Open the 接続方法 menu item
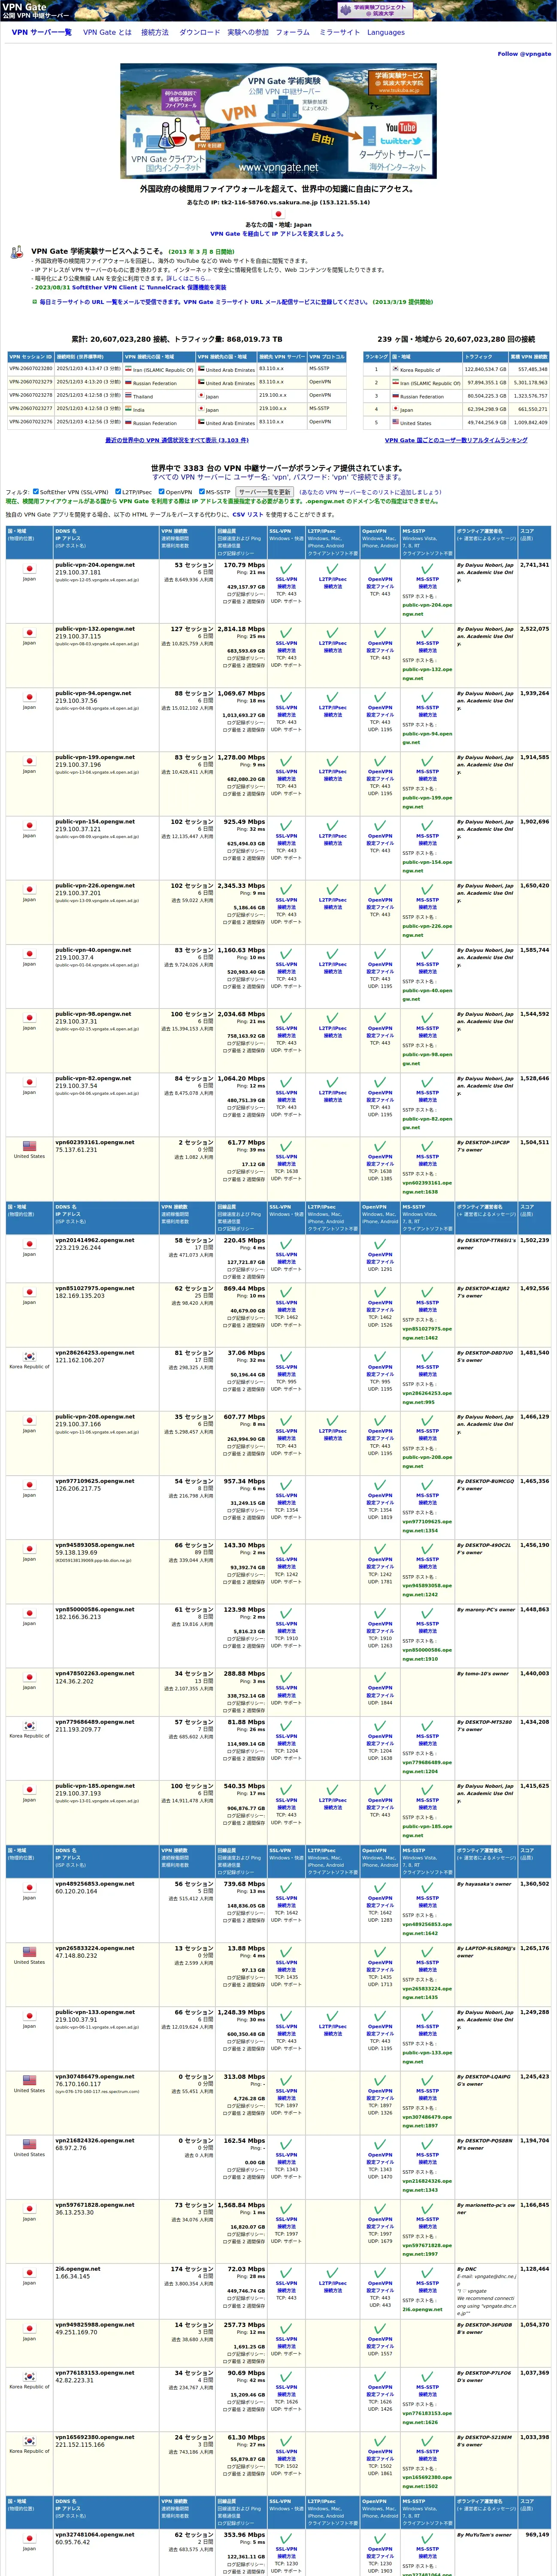This screenshot has height=2576, width=557. point(155,32)
